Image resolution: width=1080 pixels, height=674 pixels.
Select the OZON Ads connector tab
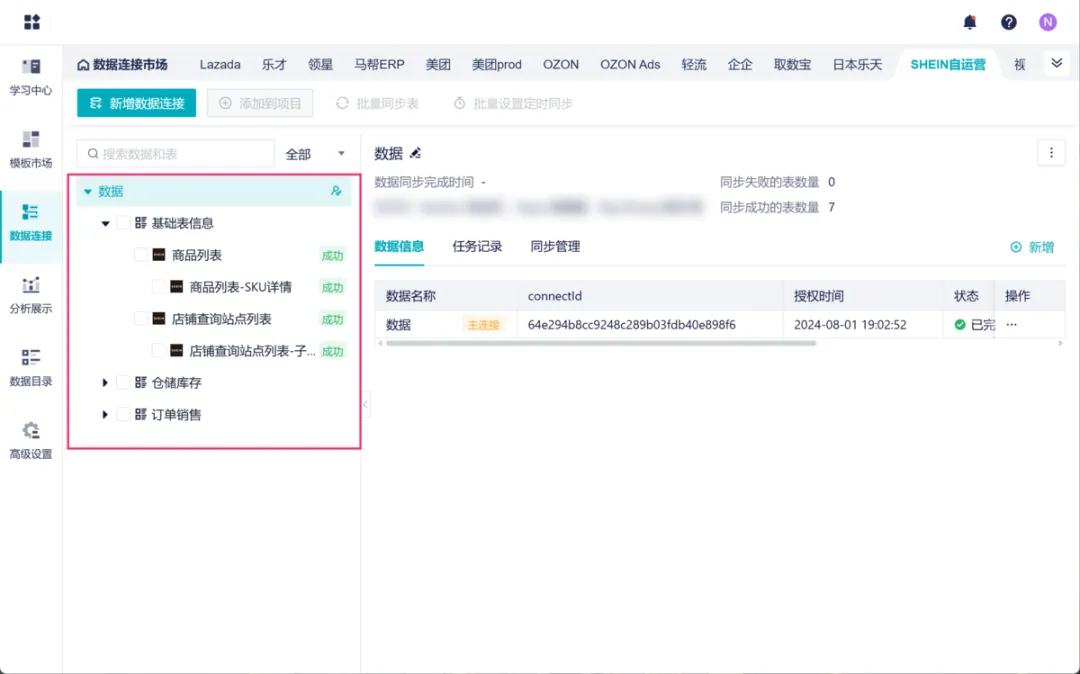(x=630, y=64)
